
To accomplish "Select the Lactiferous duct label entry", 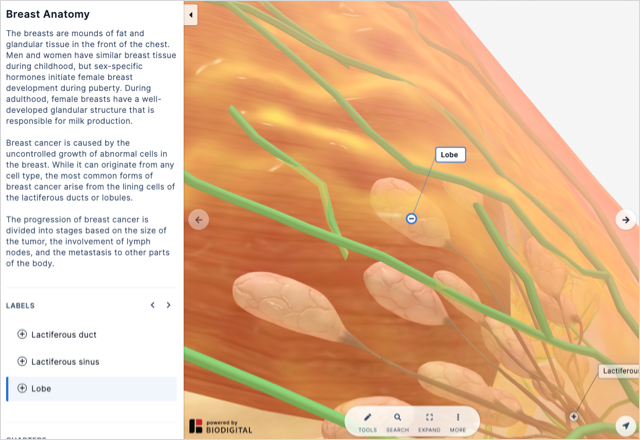I will pyautogui.click(x=92, y=335).
